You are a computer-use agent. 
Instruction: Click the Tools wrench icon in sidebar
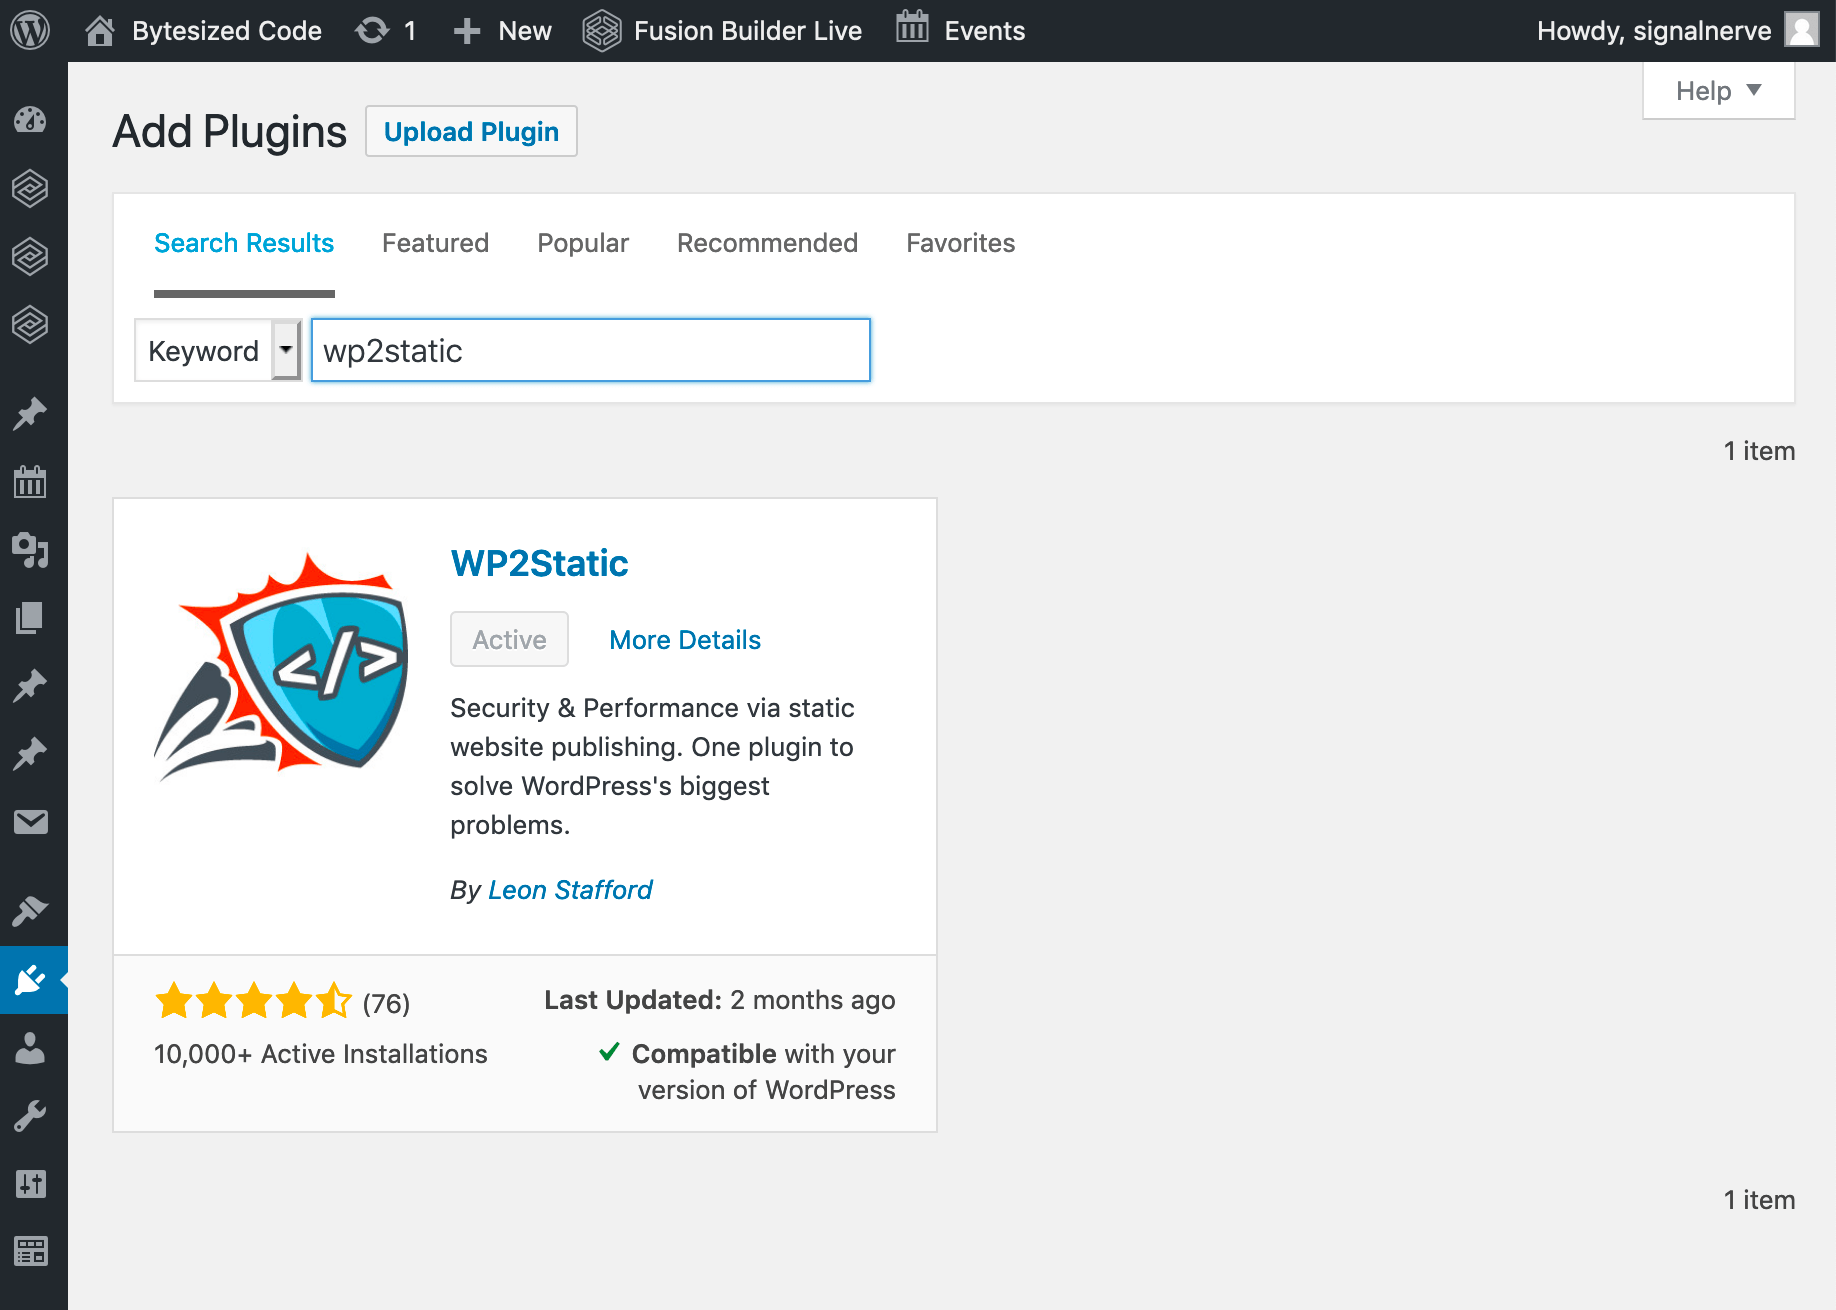tap(31, 1115)
